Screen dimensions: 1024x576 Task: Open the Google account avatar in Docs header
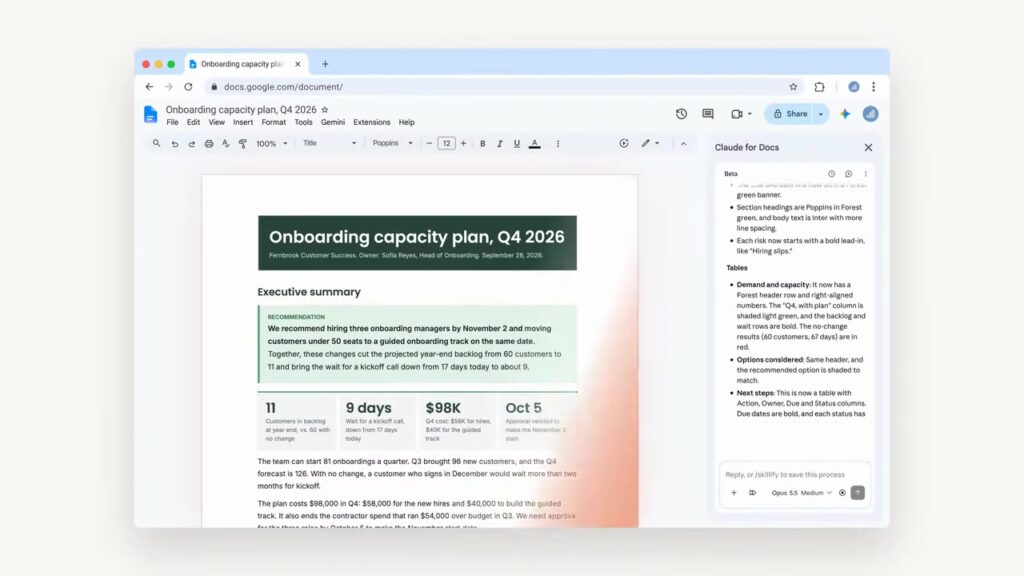[870, 114]
